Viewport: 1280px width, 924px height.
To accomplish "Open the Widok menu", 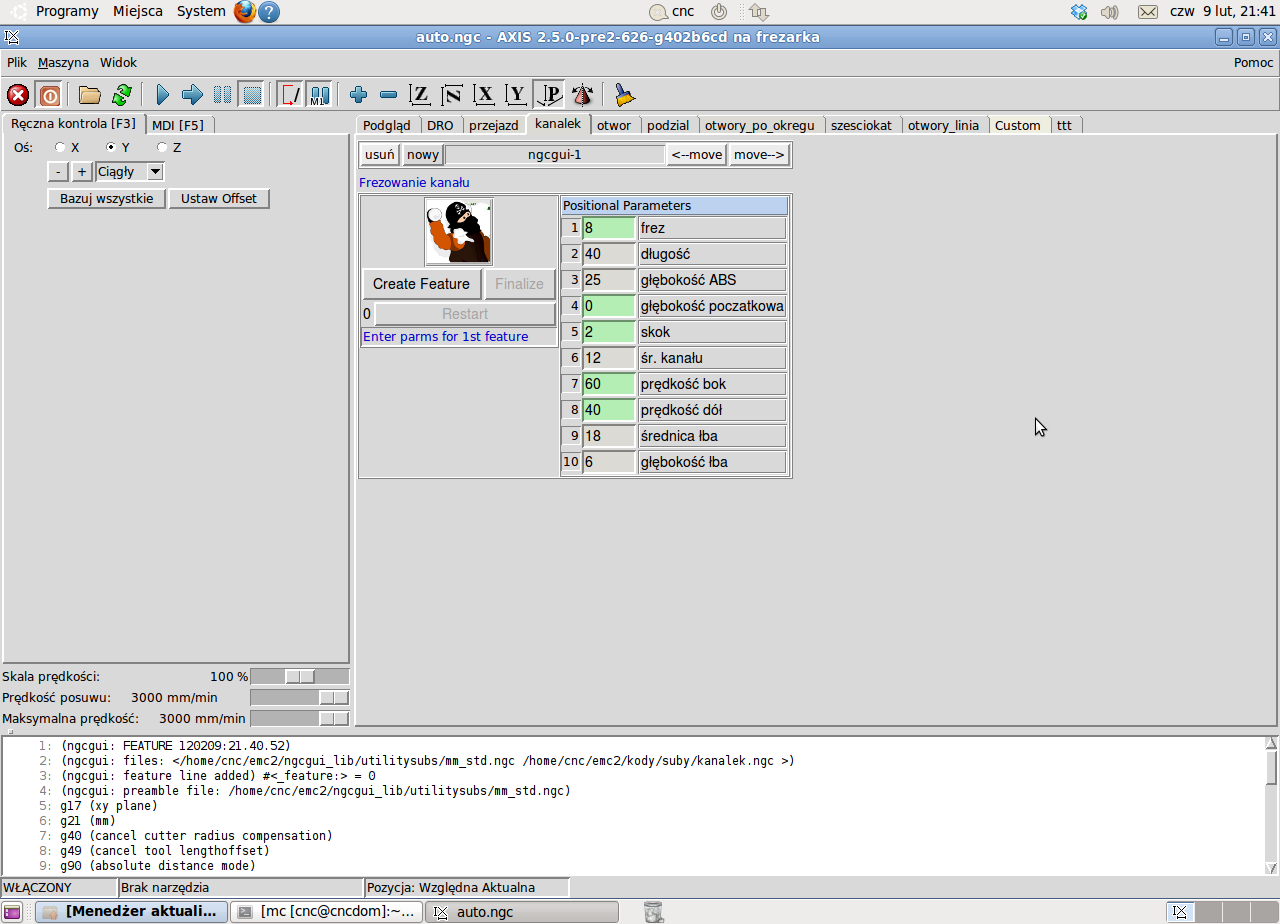I will [x=118, y=62].
